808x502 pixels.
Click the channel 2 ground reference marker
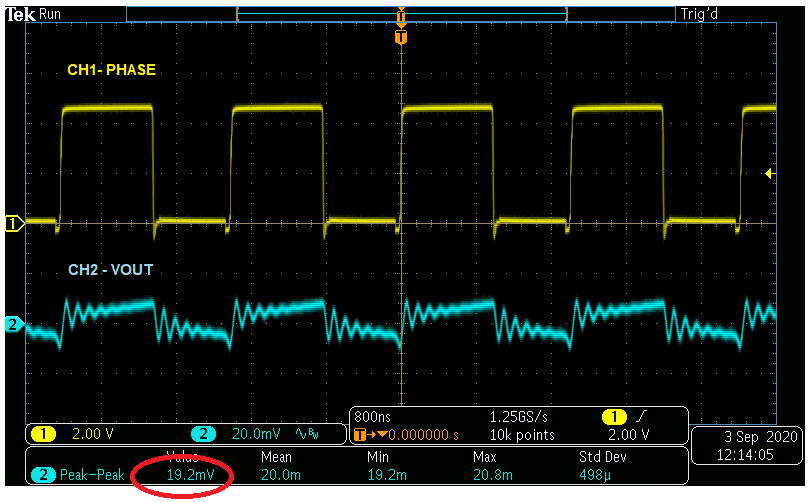(13, 324)
